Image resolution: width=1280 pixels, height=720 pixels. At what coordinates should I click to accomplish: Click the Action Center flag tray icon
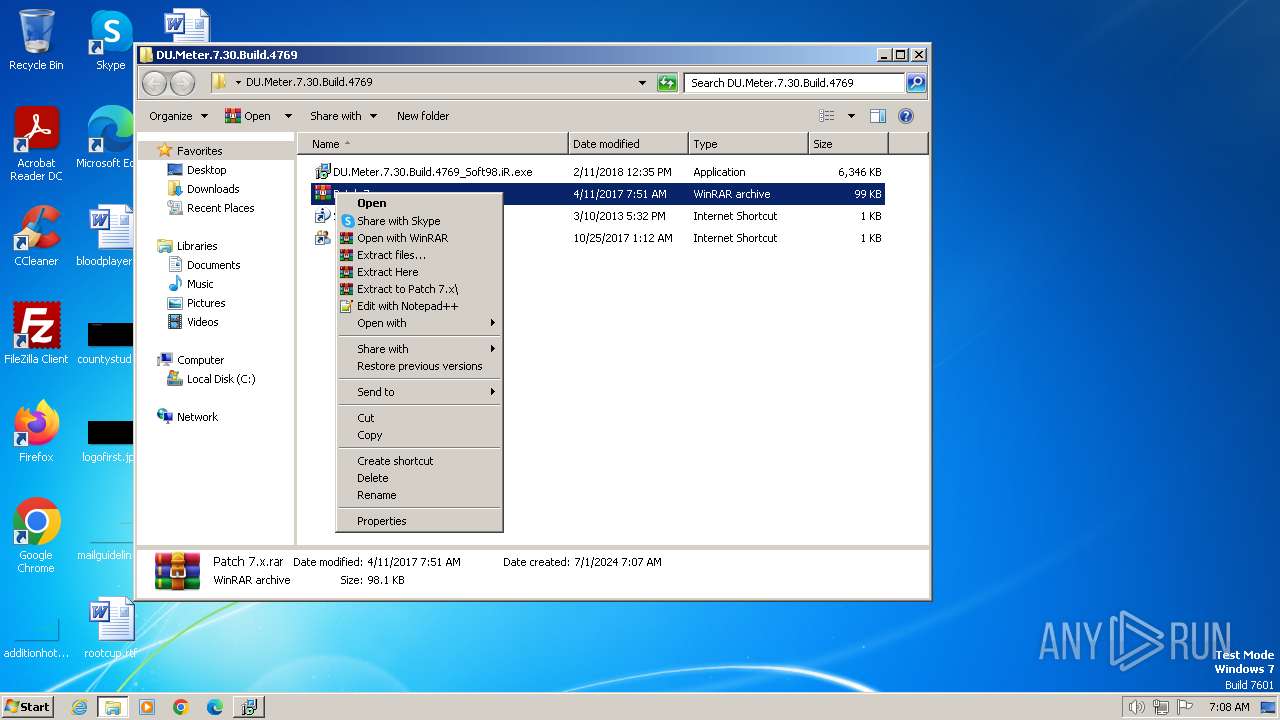click(x=1185, y=707)
